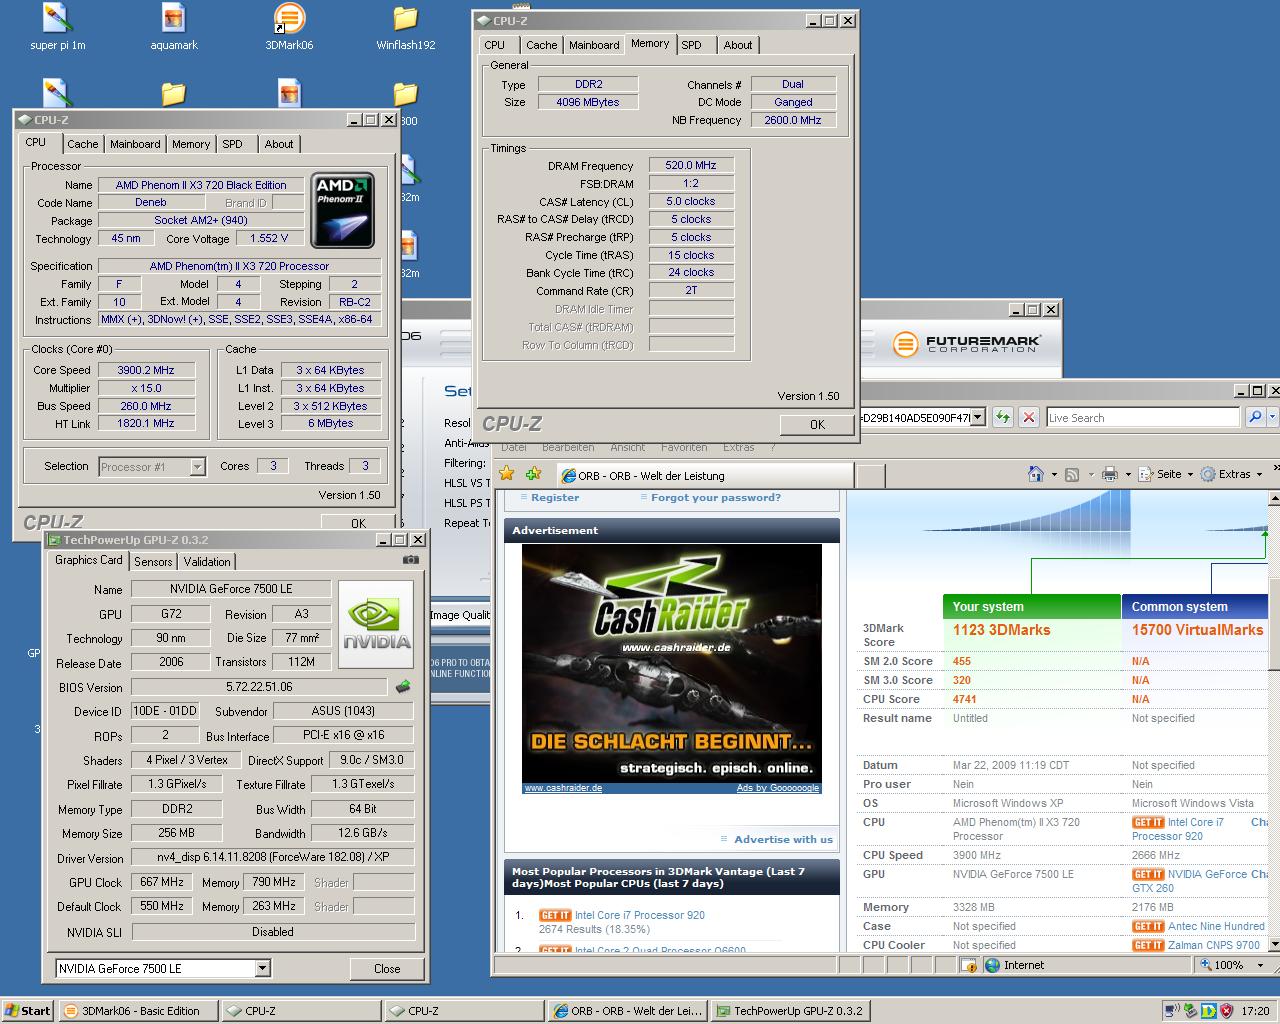Click the browser refresh icon
Viewport: 1280px width, 1024px height.
click(1002, 417)
